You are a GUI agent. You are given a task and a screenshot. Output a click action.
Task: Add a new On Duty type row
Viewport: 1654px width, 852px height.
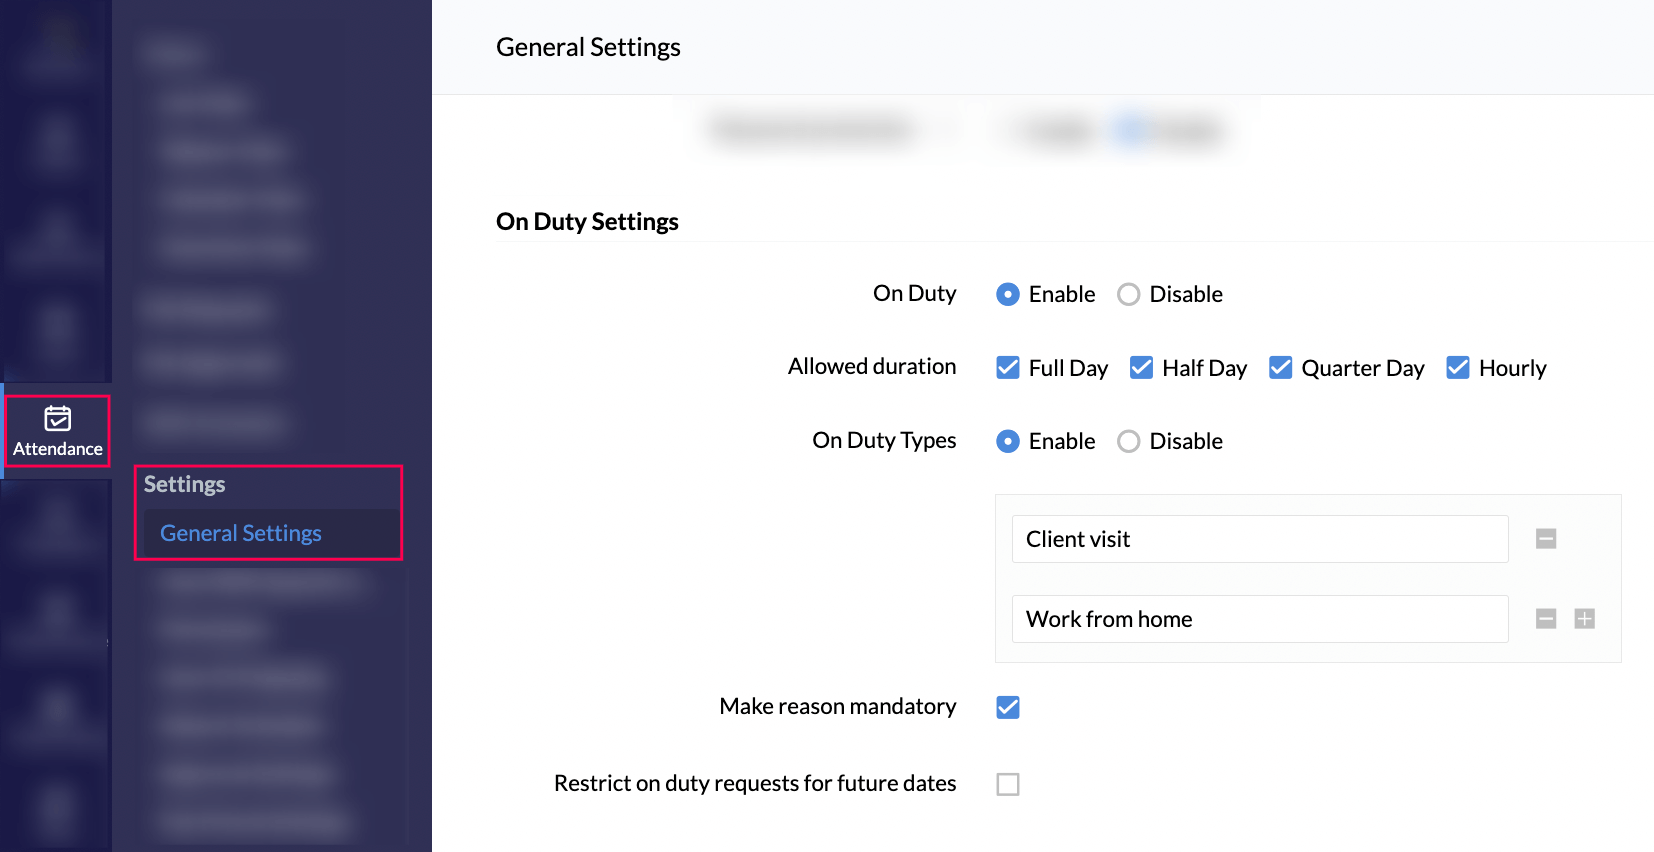[1585, 619]
